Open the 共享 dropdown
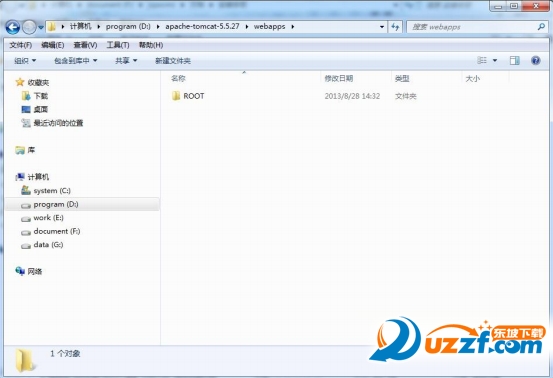The height and width of the screenshot is (378, 553). coord(126,61)
